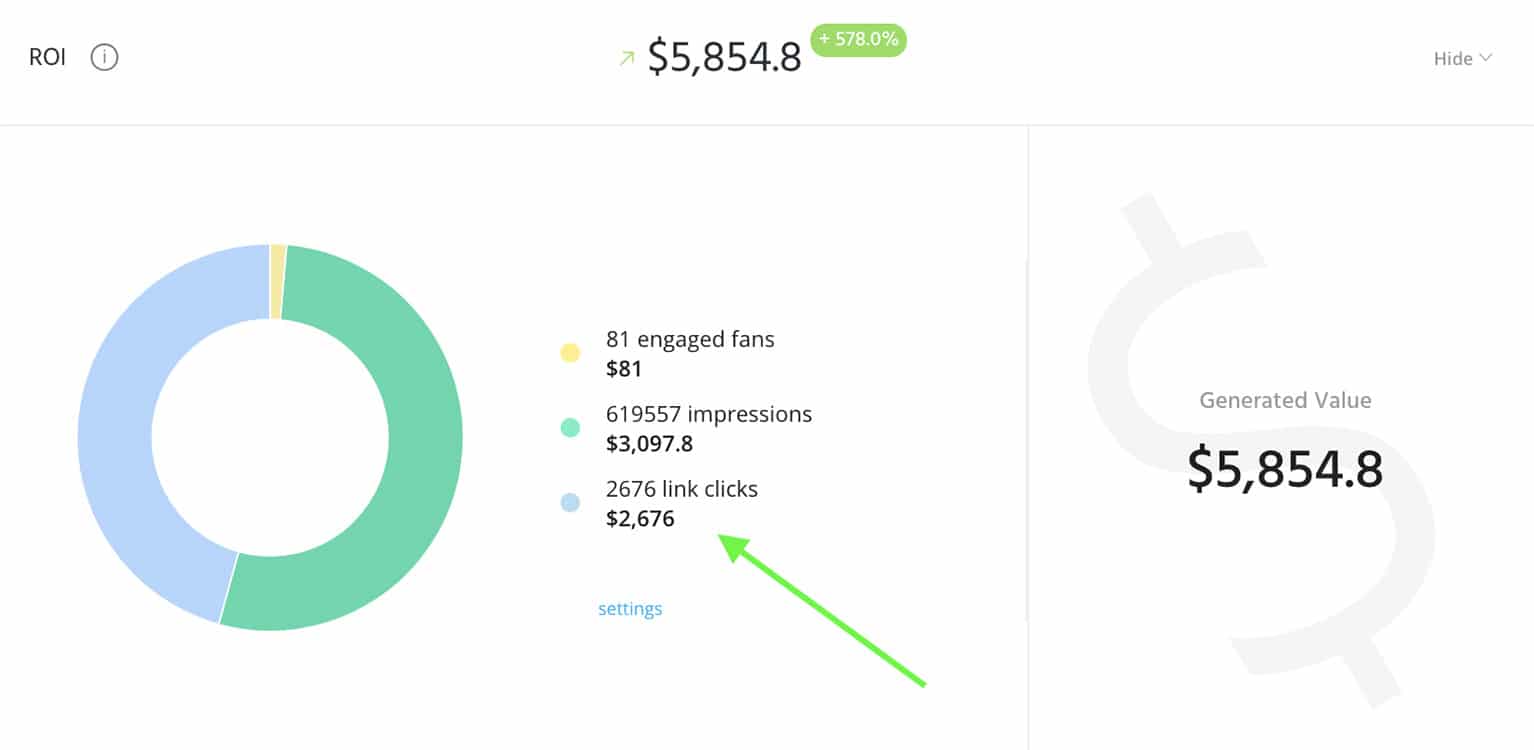This screenshot has width=1534, height=750.
Task: Click the 2676 link clicks label
Action: (x=682, y=489)
